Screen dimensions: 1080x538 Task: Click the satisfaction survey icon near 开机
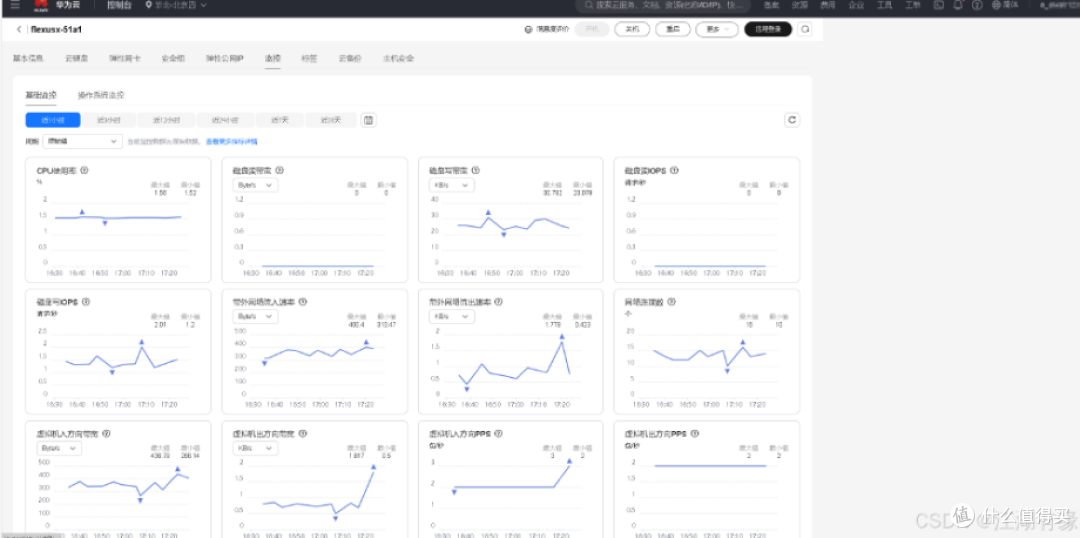(528, 30)
